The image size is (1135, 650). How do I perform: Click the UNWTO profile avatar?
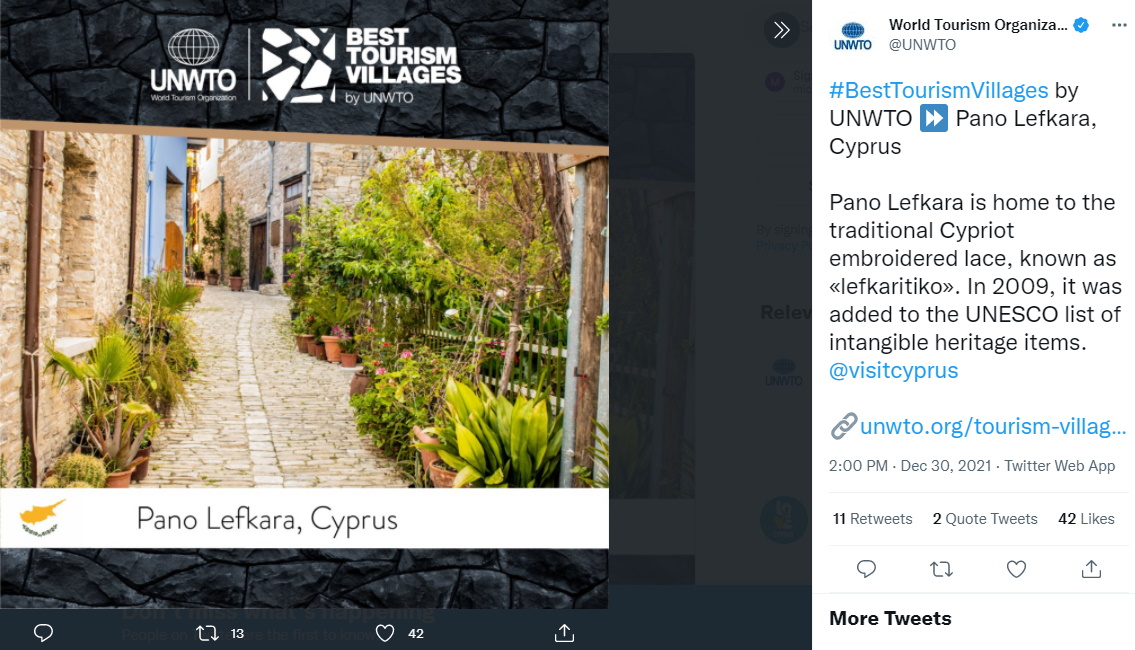click(x=853, y=35)
